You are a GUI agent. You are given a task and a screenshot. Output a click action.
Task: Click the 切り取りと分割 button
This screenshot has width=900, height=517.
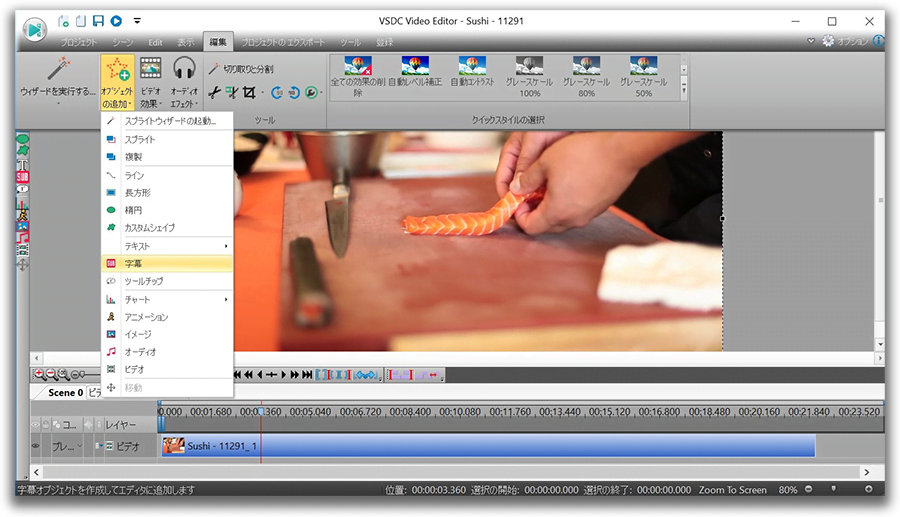pyautogui.click(x=243, y=68)
